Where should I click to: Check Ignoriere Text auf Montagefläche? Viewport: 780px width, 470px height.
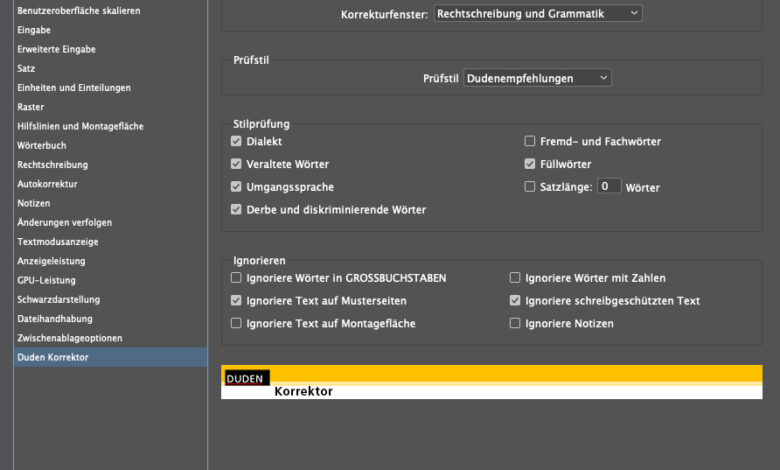237,323
